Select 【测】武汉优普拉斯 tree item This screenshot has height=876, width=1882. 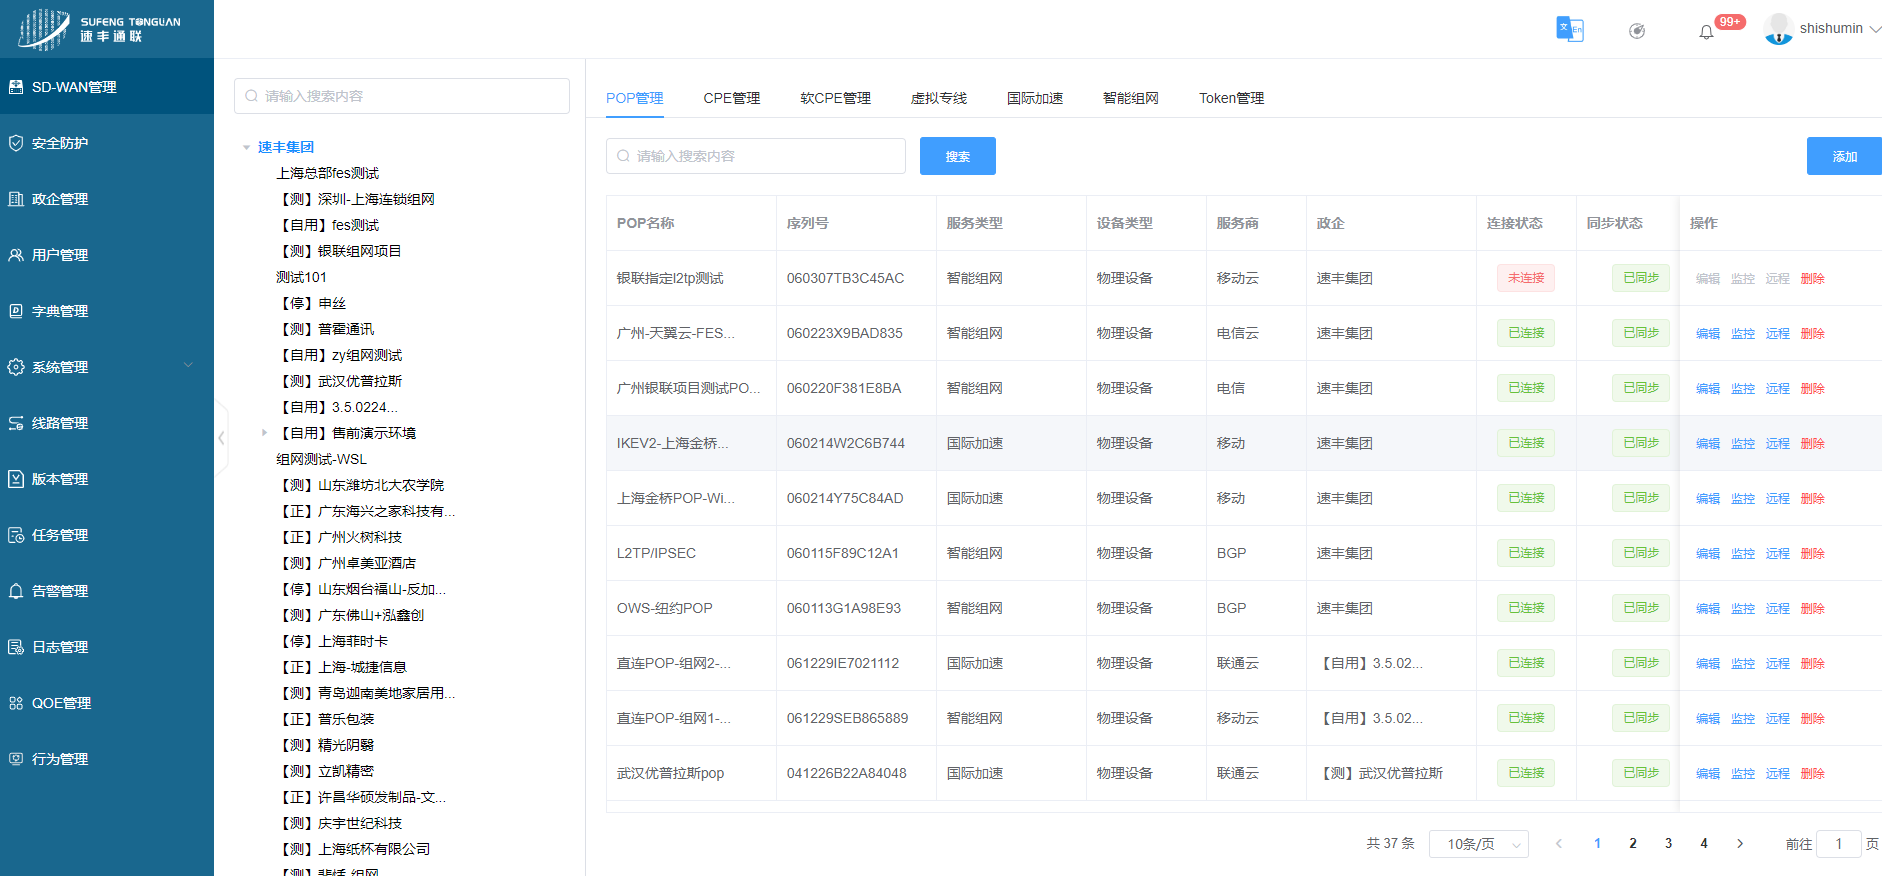pyautogui.click(x=339, y=381)
